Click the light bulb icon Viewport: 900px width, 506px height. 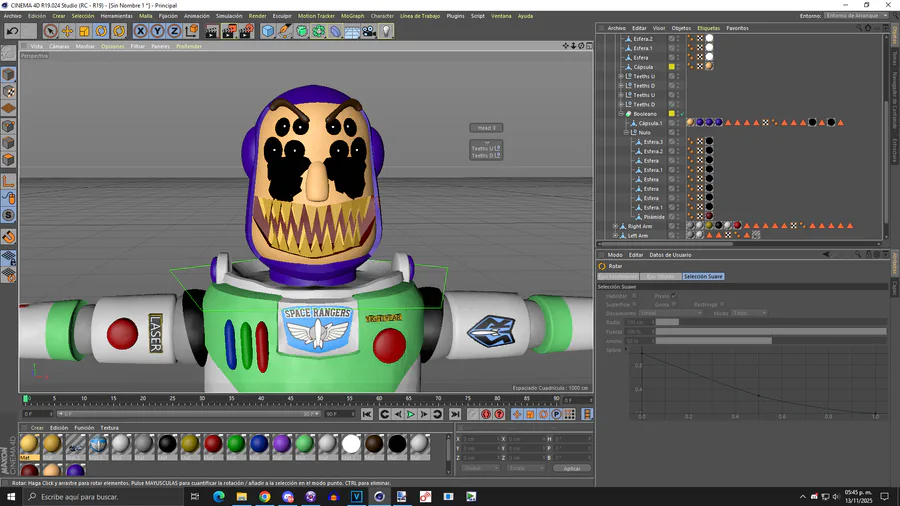tap(386, 31)
